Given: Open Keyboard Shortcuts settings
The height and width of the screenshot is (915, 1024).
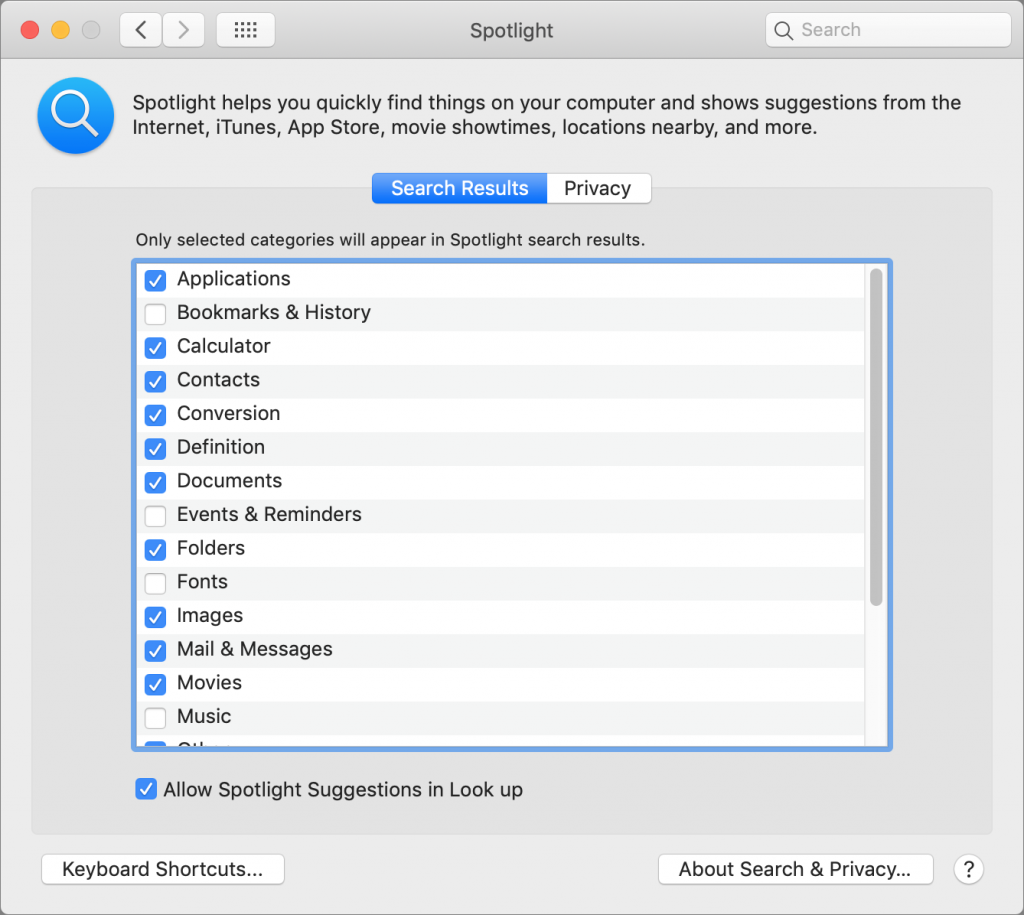Looking at the screenshot, I should point(163,869).
